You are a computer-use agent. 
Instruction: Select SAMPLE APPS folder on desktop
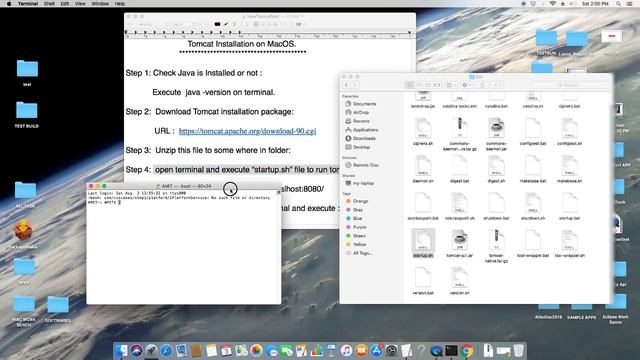pos(581,313)
